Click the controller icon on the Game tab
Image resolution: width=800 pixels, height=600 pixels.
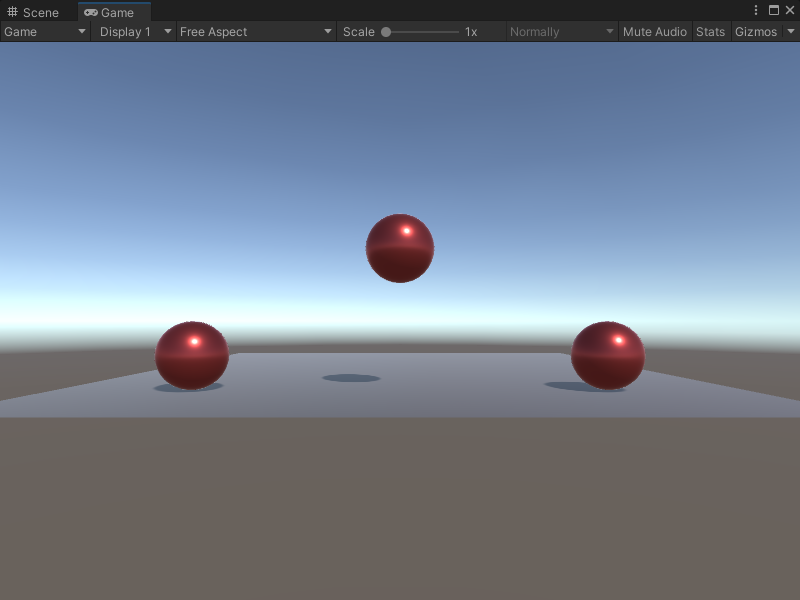tap(89, 12)
